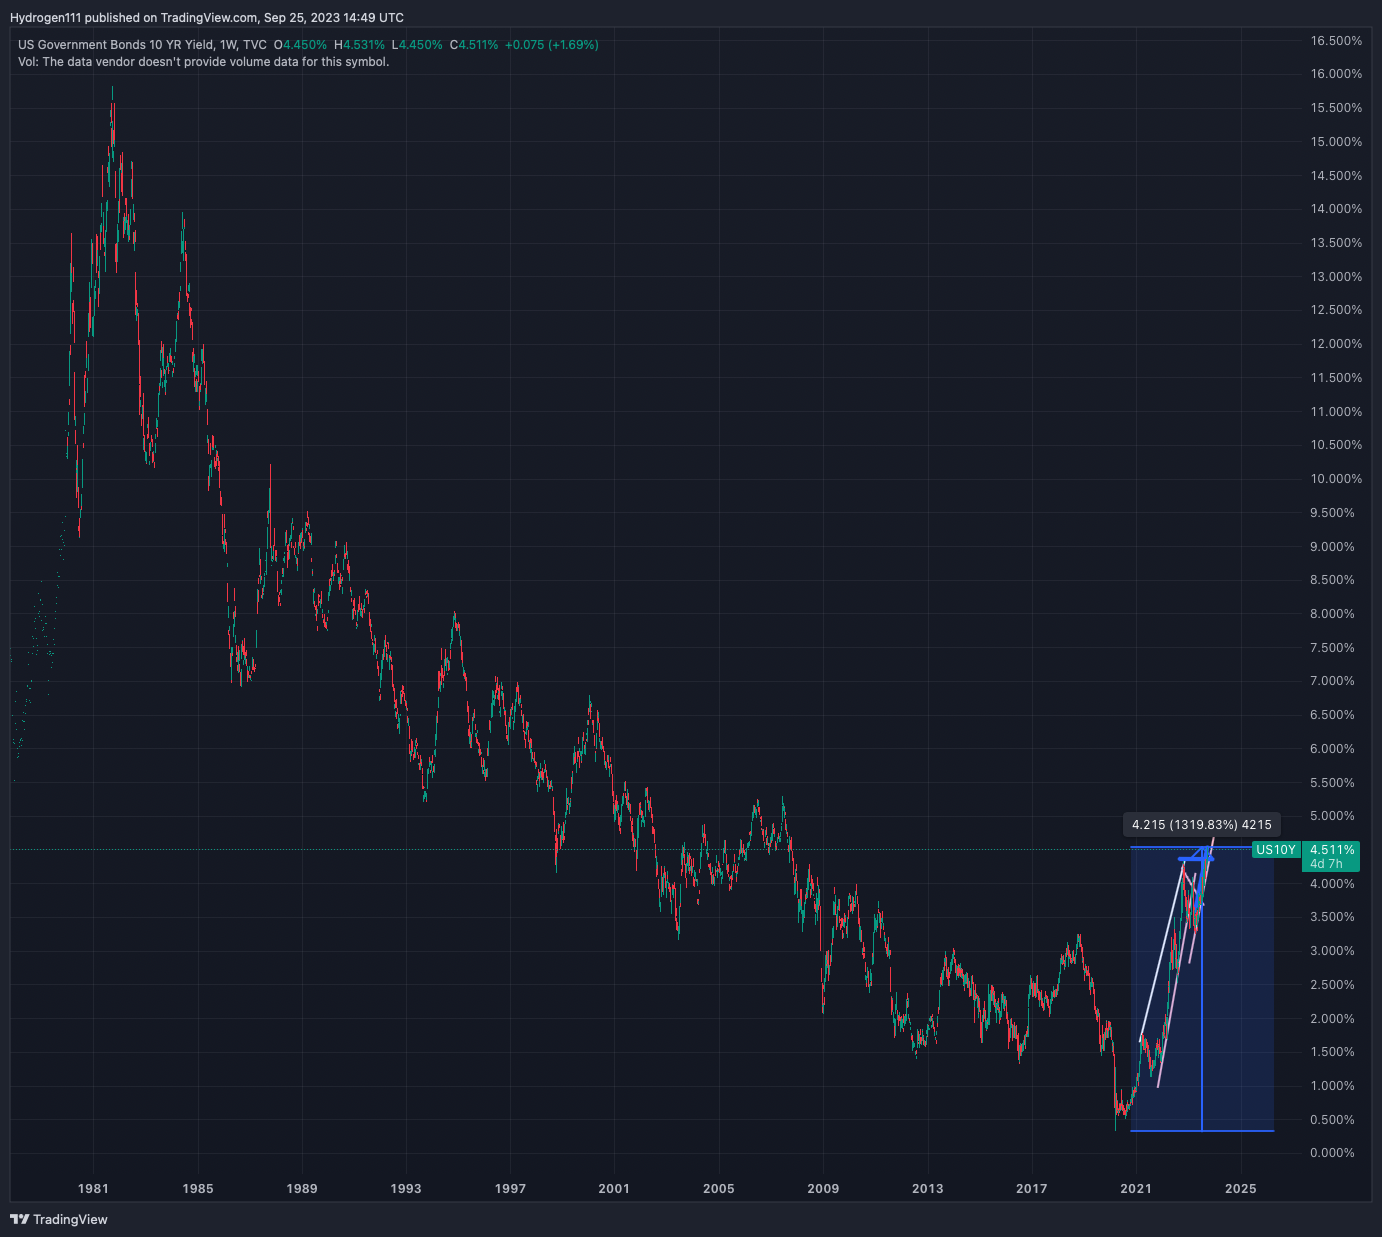Click the 3.000% price axis label
The width and height of the screenshot is (1382, 1237).
[x=1333, y=951]
